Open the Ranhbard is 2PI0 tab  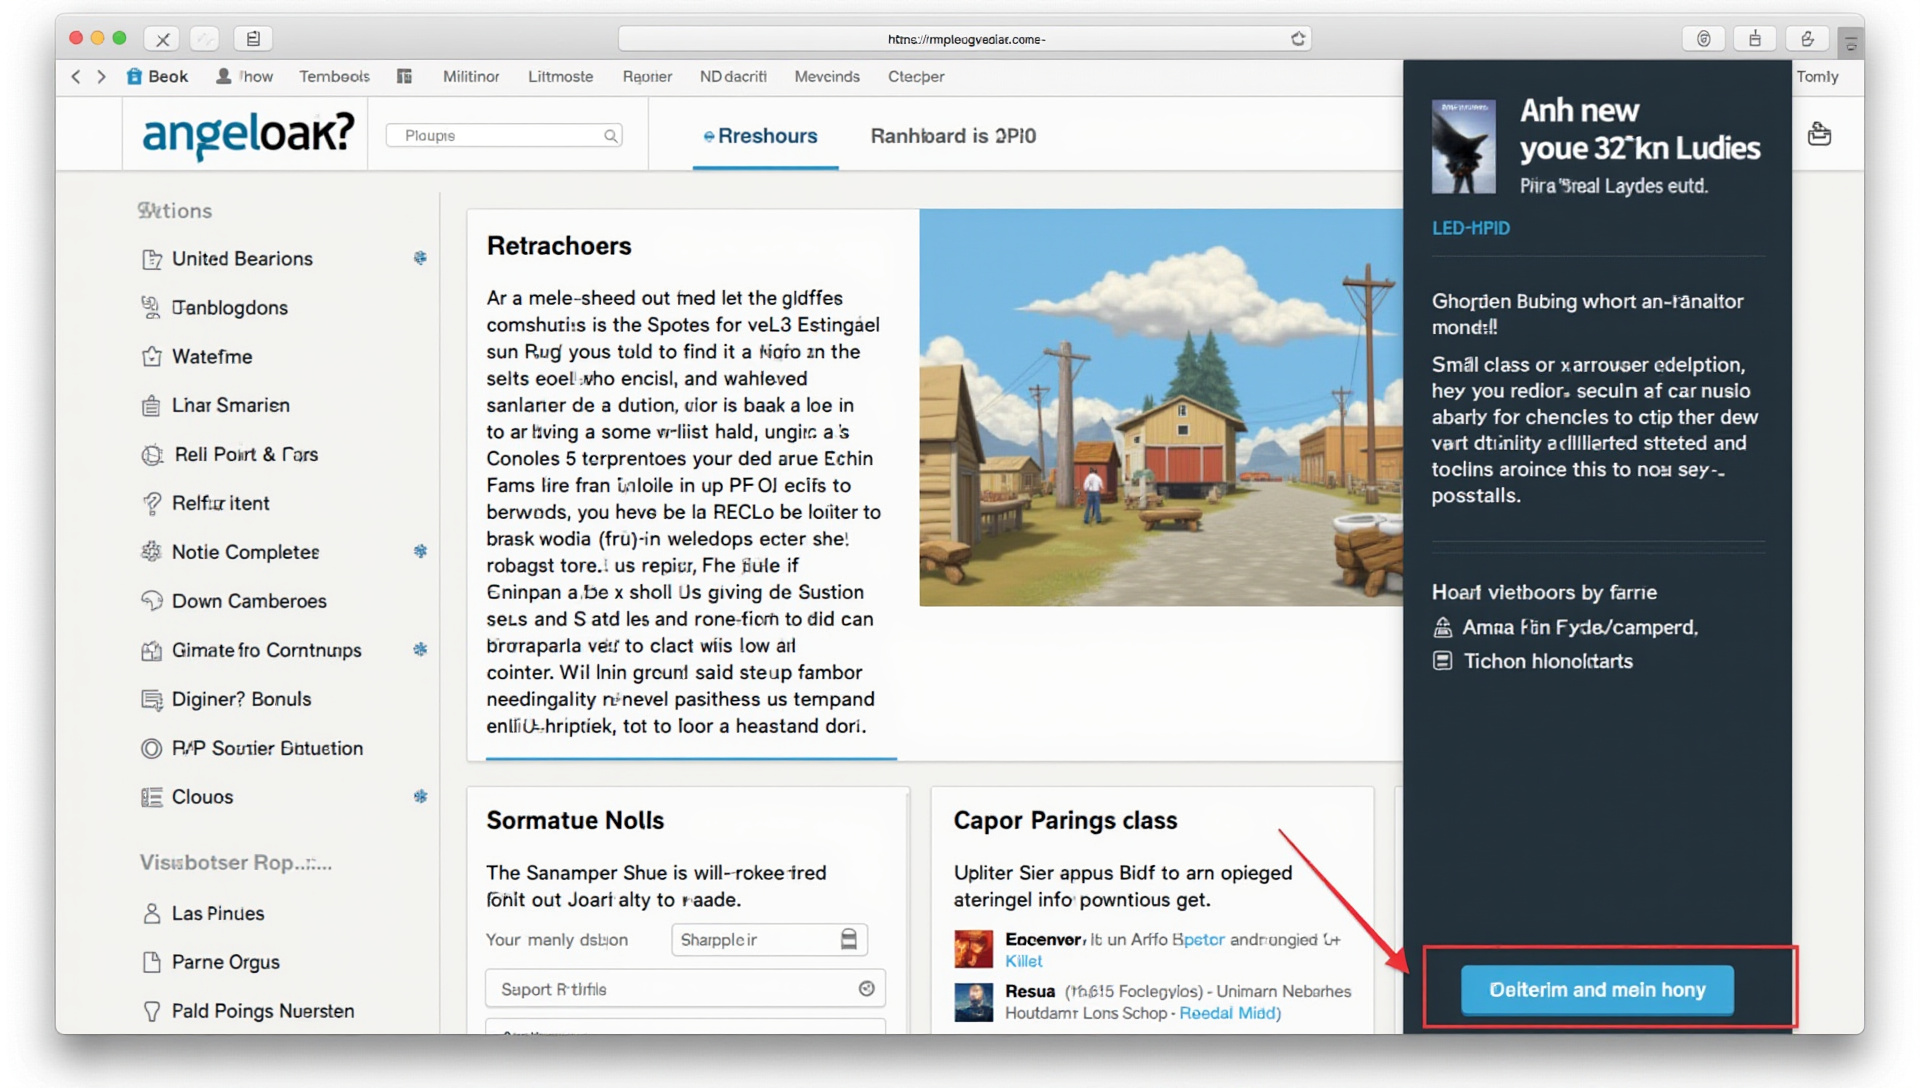952,136
